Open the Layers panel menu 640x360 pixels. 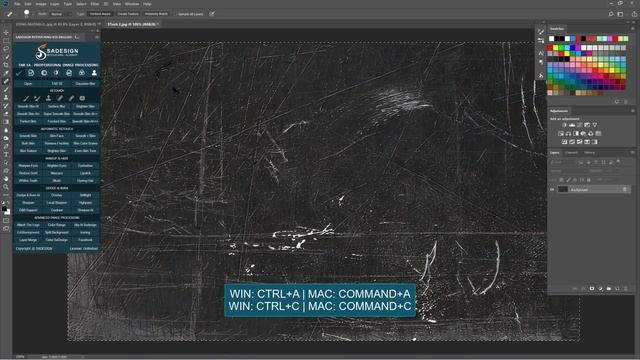point(633,153)
